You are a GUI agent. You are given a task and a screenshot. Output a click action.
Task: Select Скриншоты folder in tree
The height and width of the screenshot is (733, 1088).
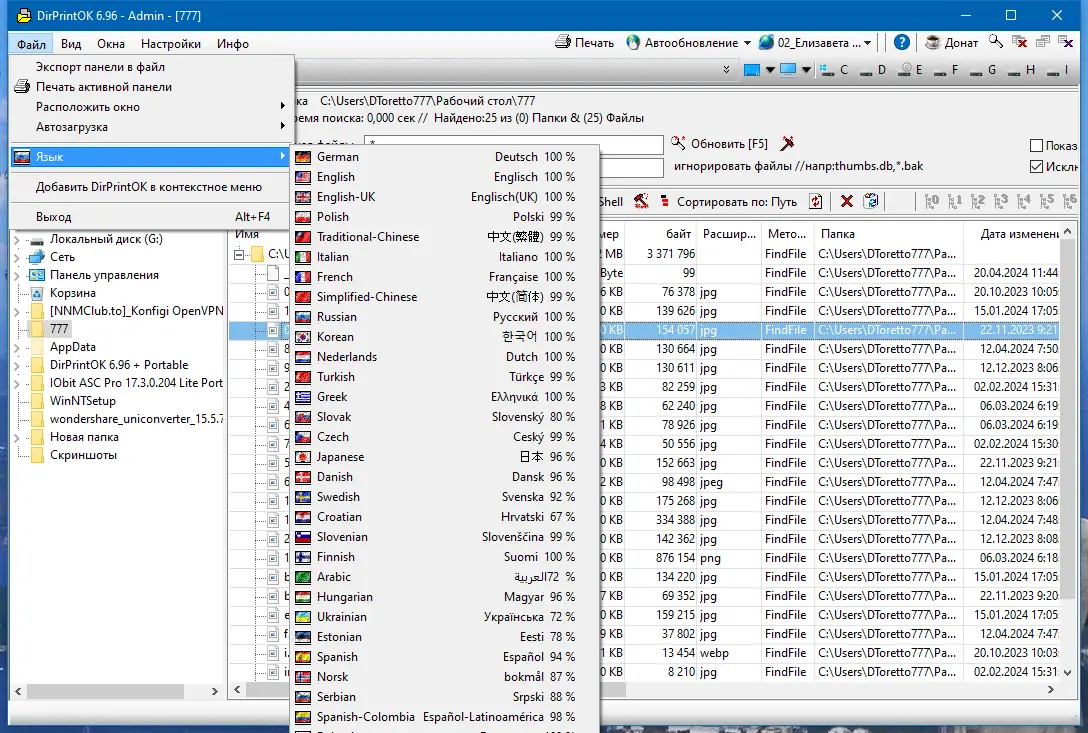[83, 455]
